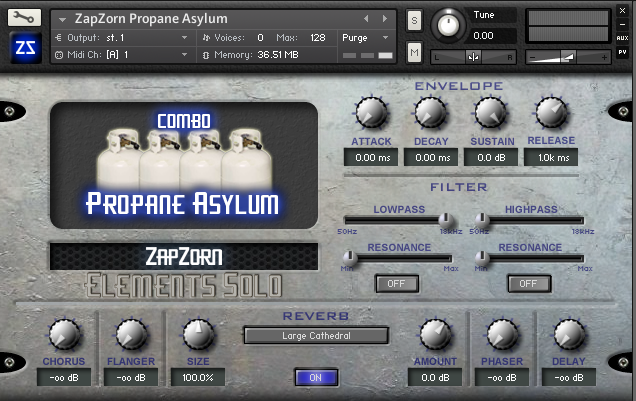This screenshot has height=401, width=636.
Task: Click the Attack value 0.00 ms
Action: click(x=371, y=157)
